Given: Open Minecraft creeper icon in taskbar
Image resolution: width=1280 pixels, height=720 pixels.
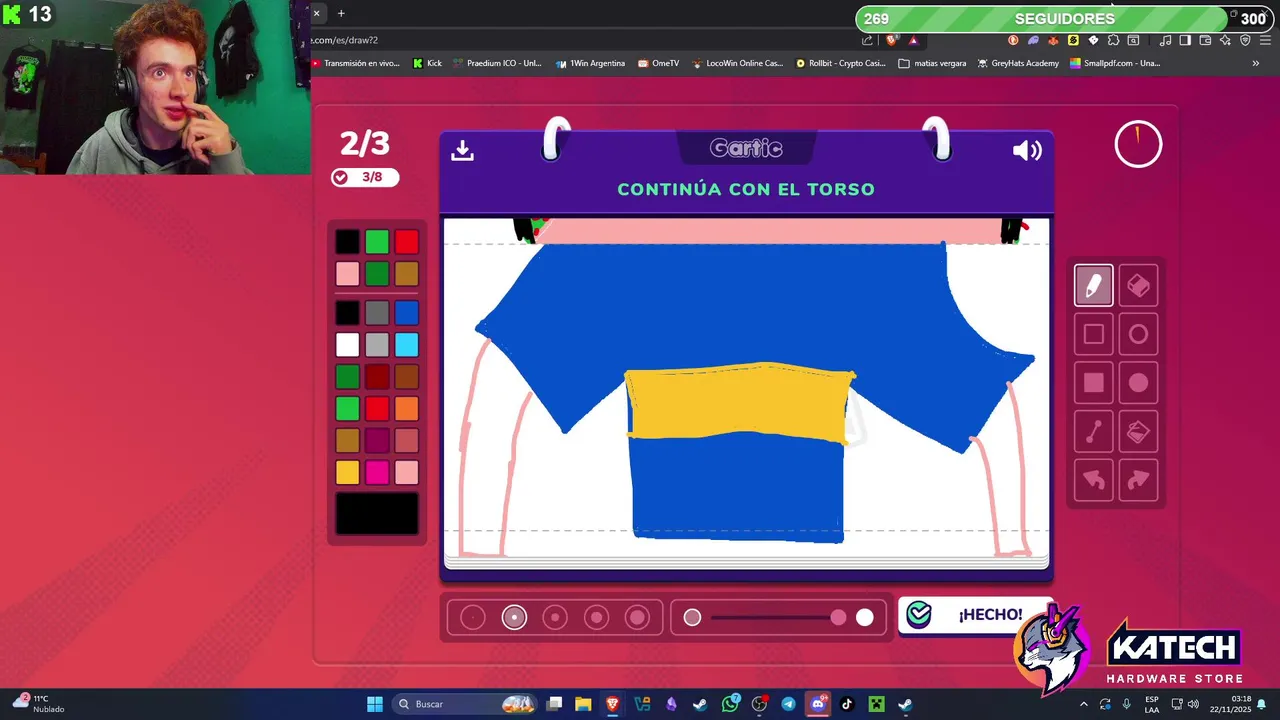Looking at the screenshot, I should pyautogui.click(x=876, y=704).
